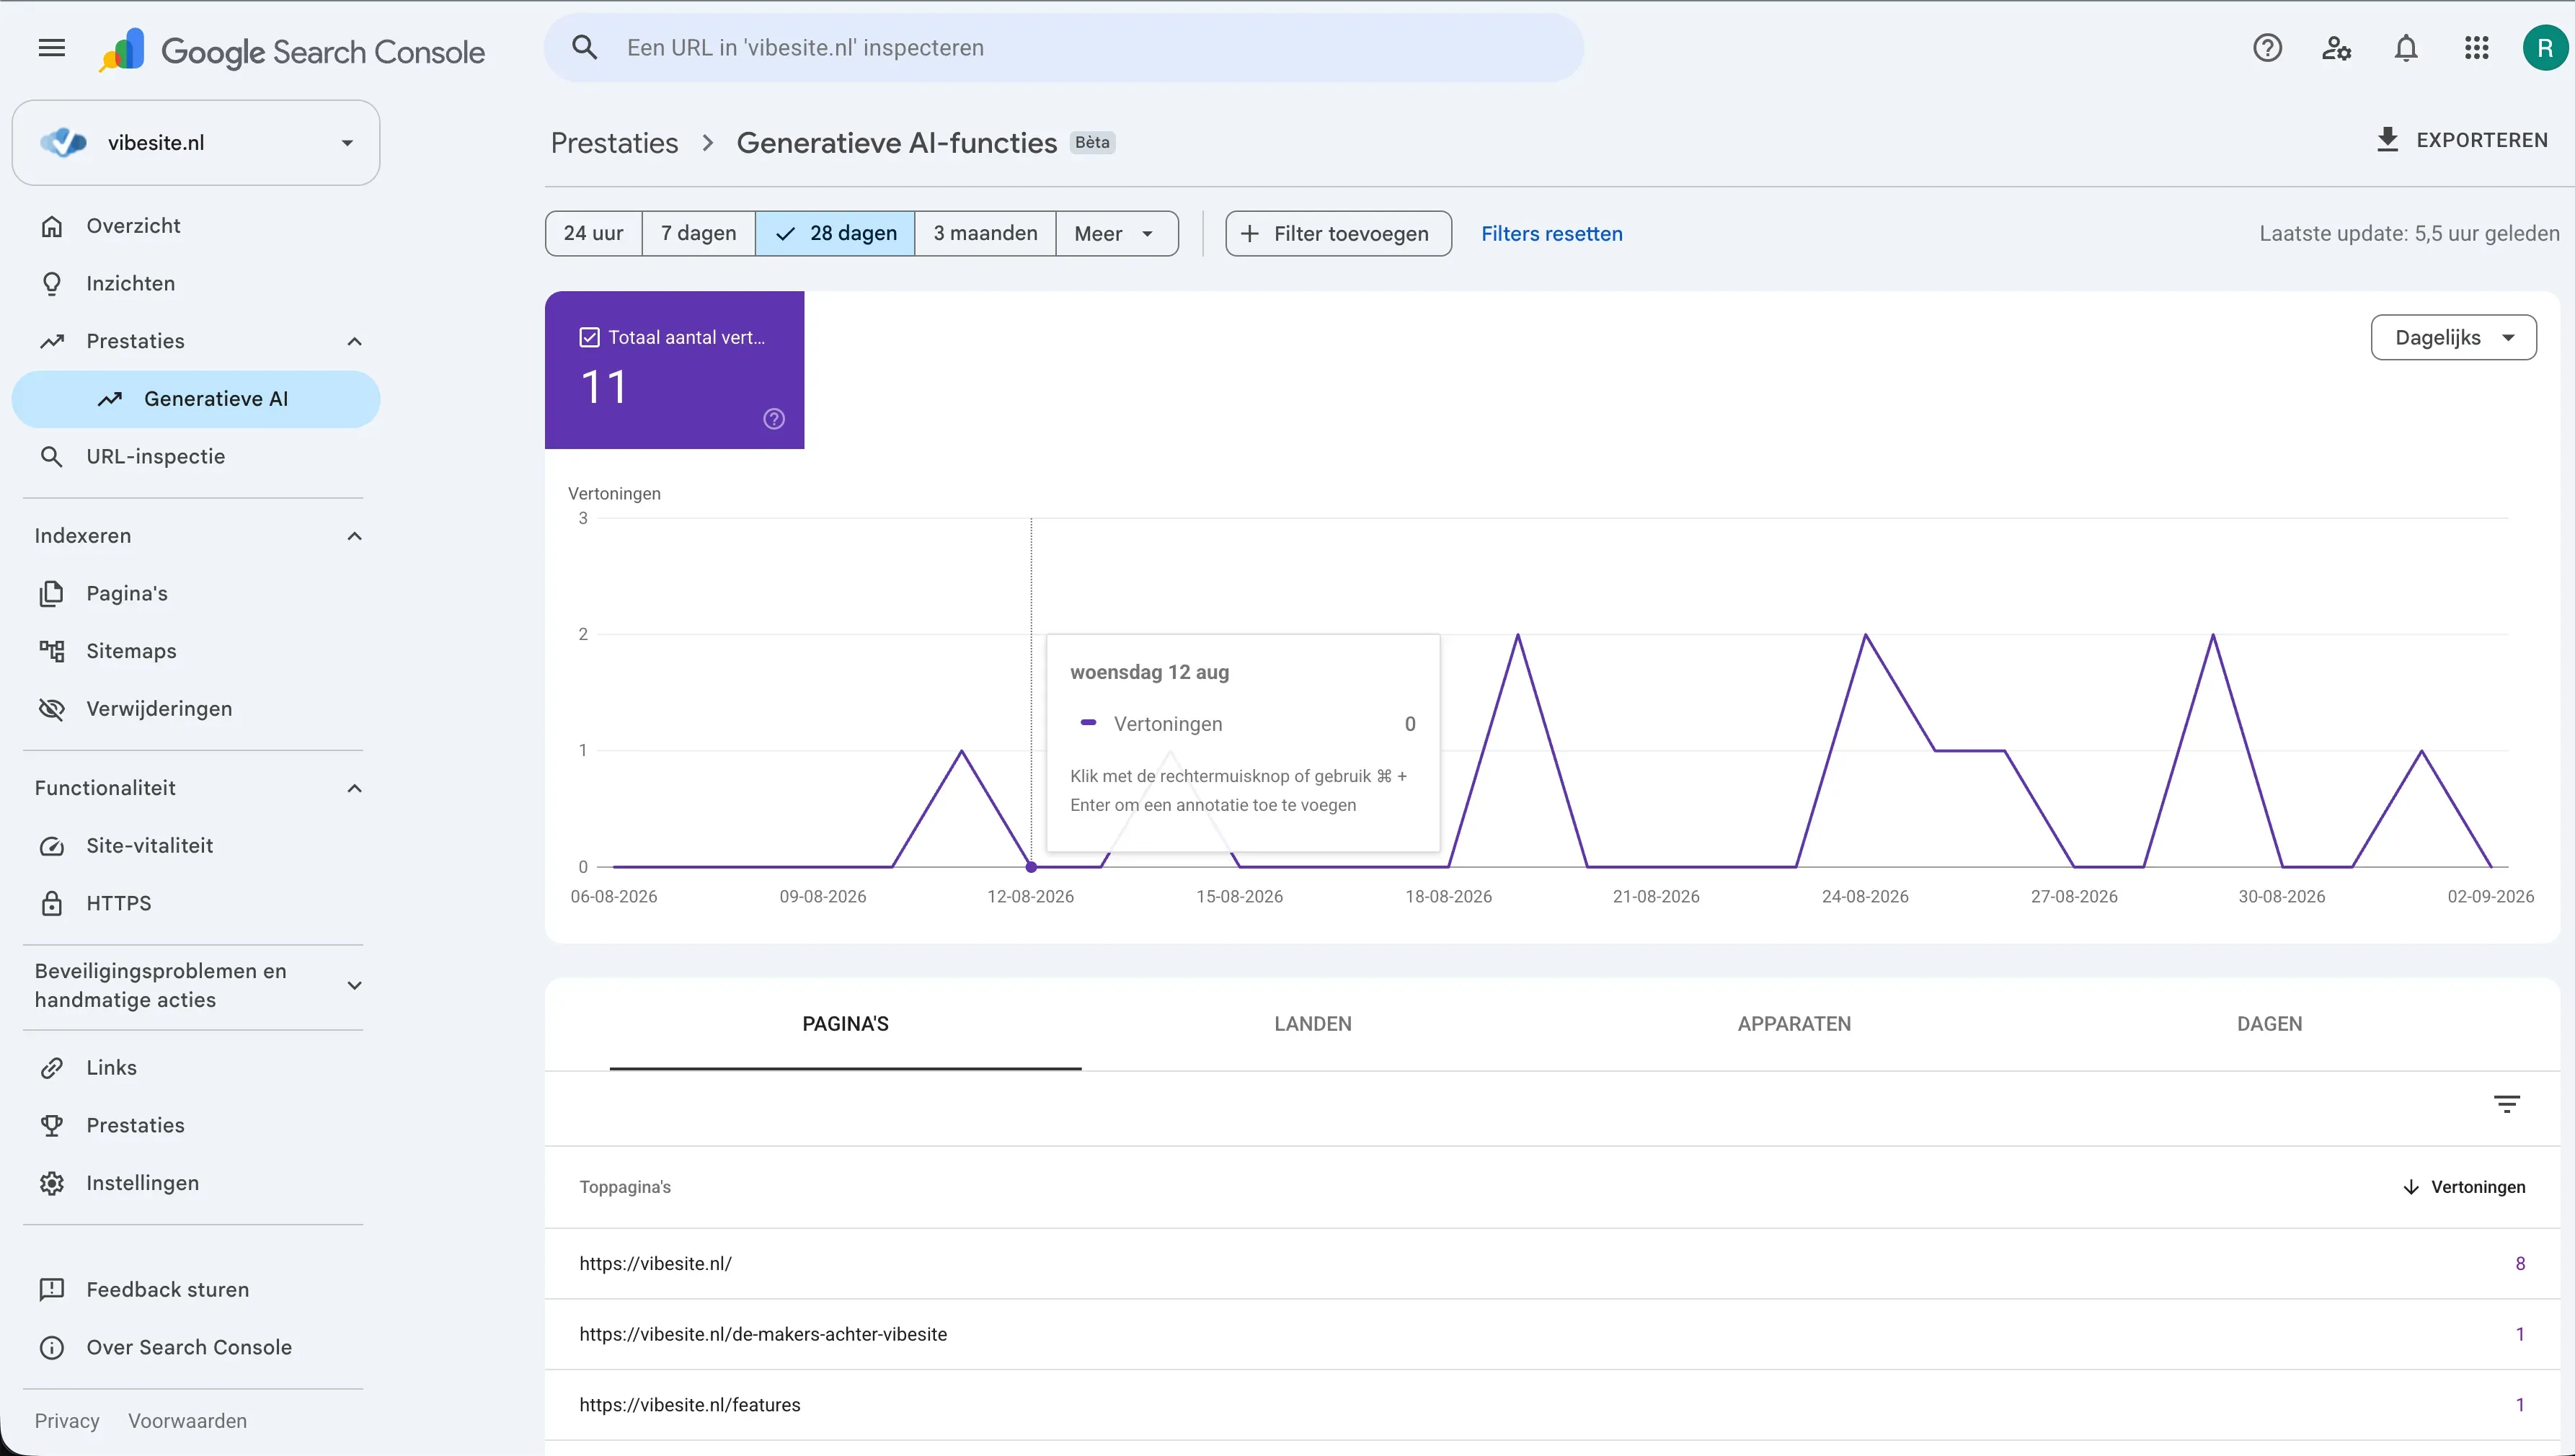This screenshot has width=2575, height=1456.
Task: Collapse the Functionaliteit section
Action: click(x=354, y=789)
